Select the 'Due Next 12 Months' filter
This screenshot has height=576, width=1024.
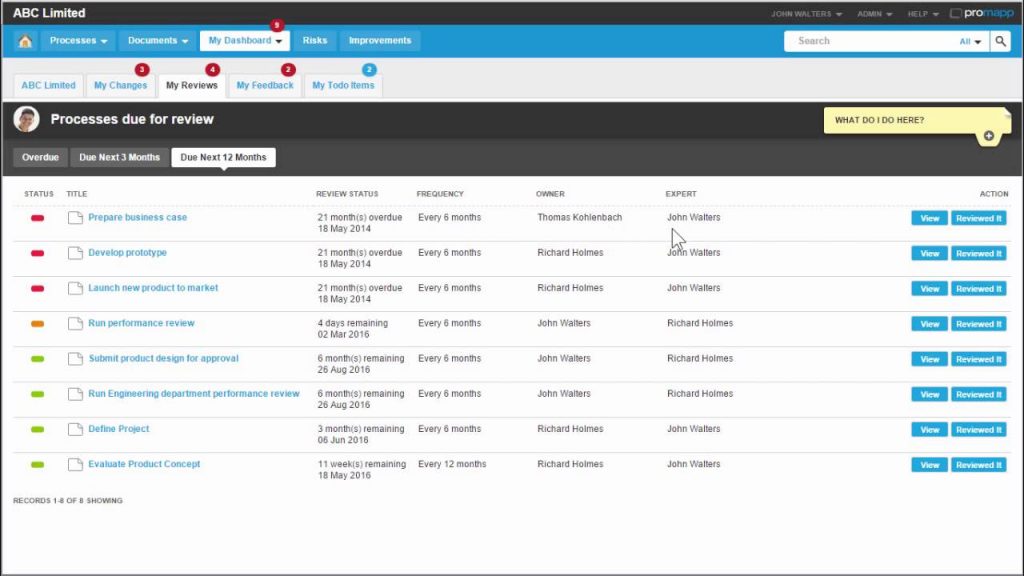pos(222,157)
